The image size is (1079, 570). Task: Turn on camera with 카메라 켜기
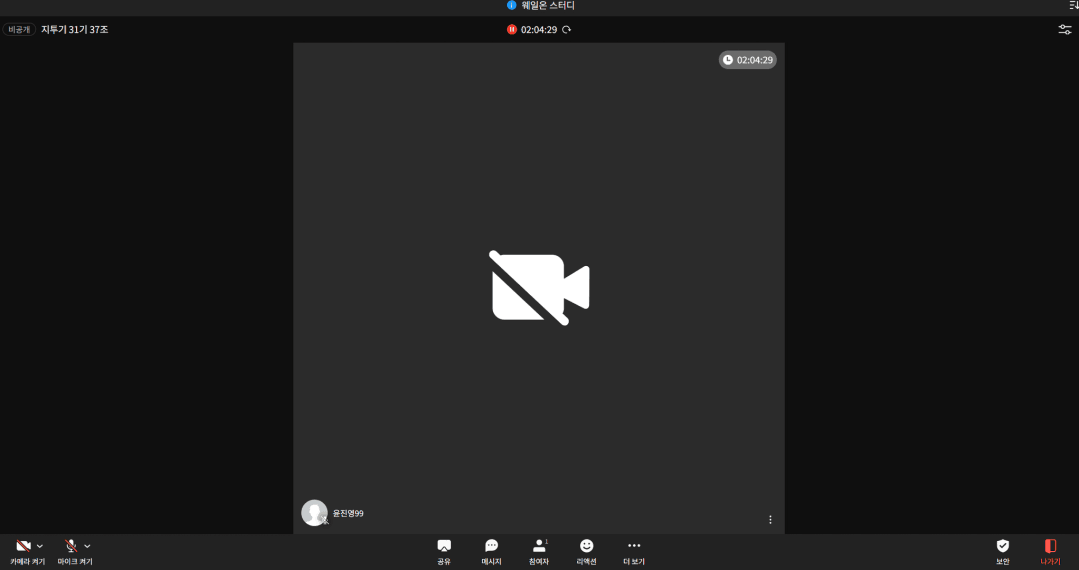tap(23, 549)
